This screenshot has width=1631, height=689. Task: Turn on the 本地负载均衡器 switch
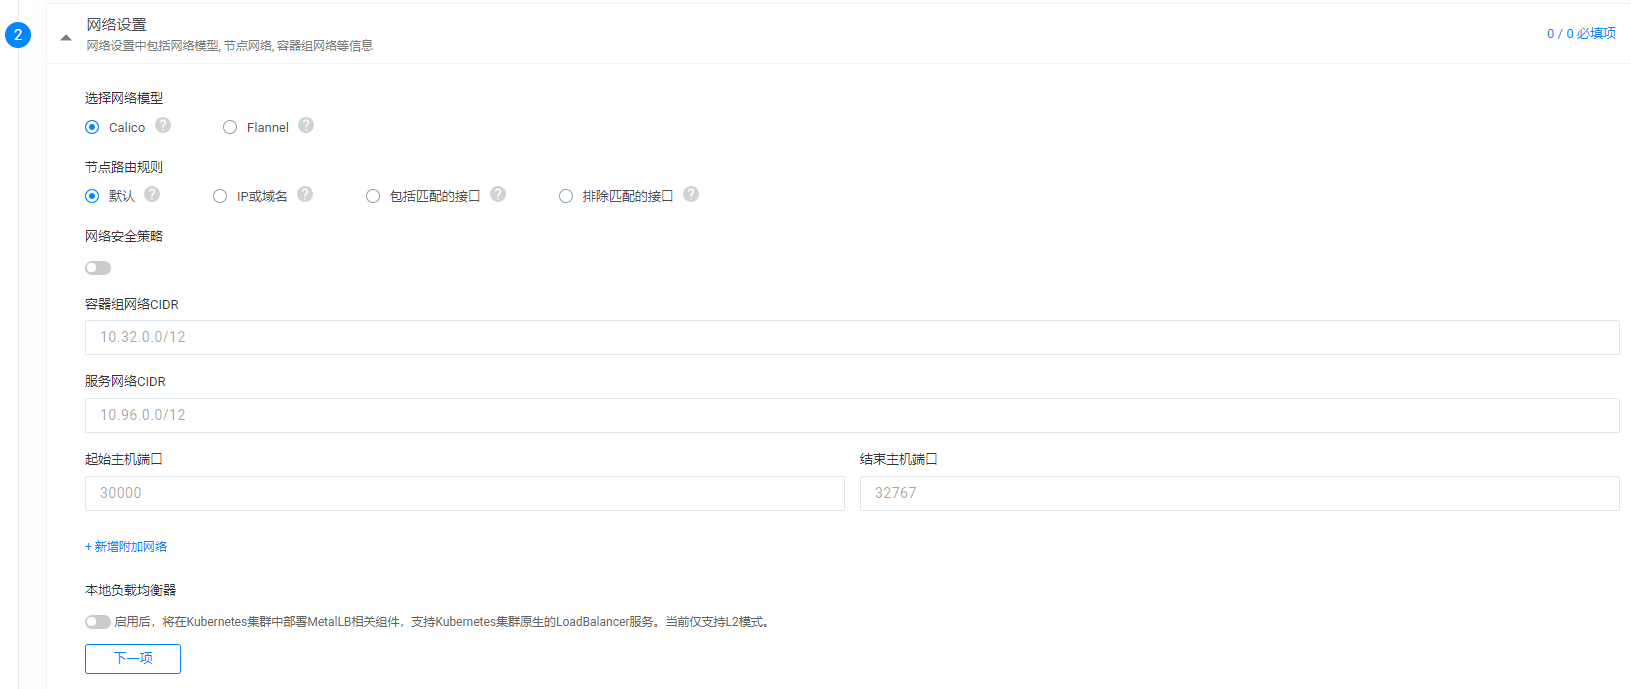pyautogui.click(x=98, y=622)
